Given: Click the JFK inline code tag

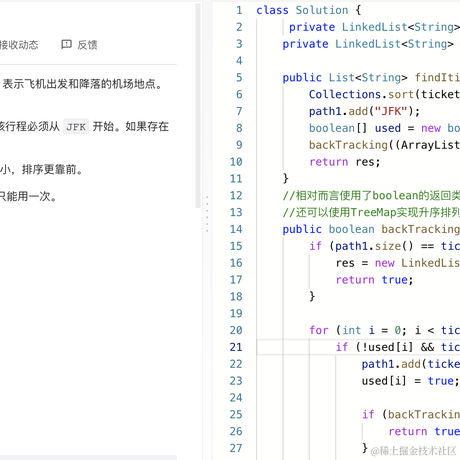Looking at the screenshot, I should click(76, 127).
